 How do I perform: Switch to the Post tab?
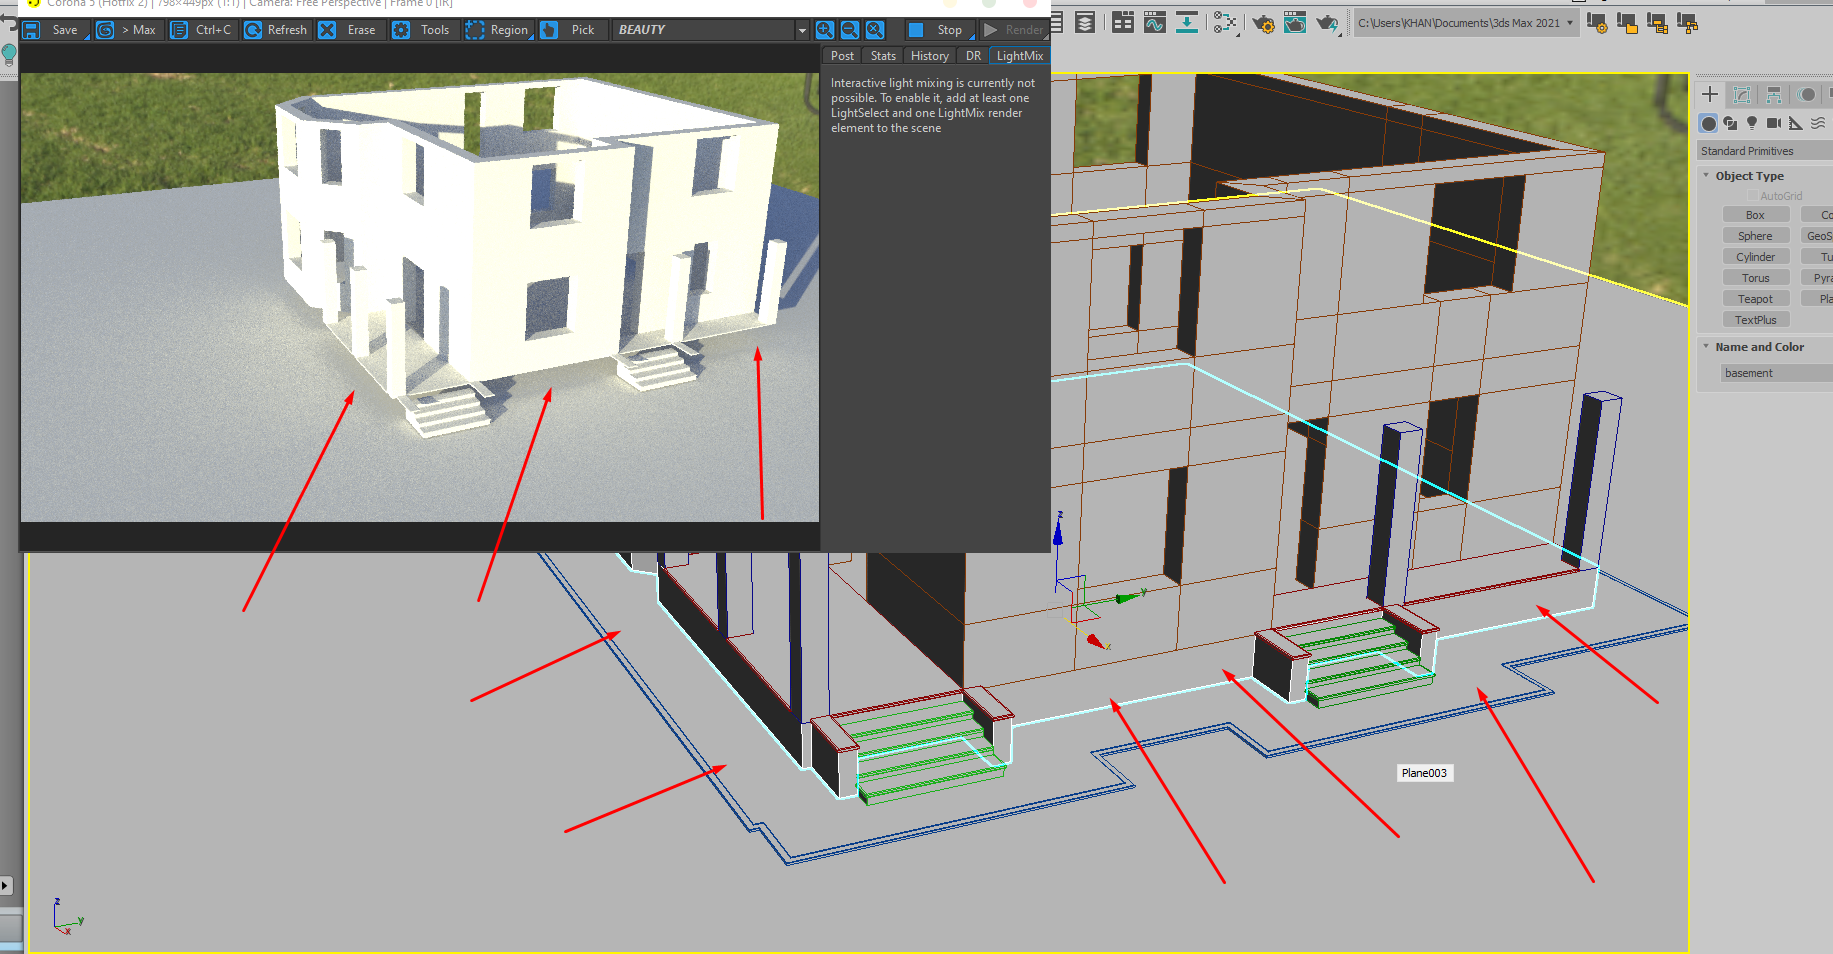(x=842, y=56)
